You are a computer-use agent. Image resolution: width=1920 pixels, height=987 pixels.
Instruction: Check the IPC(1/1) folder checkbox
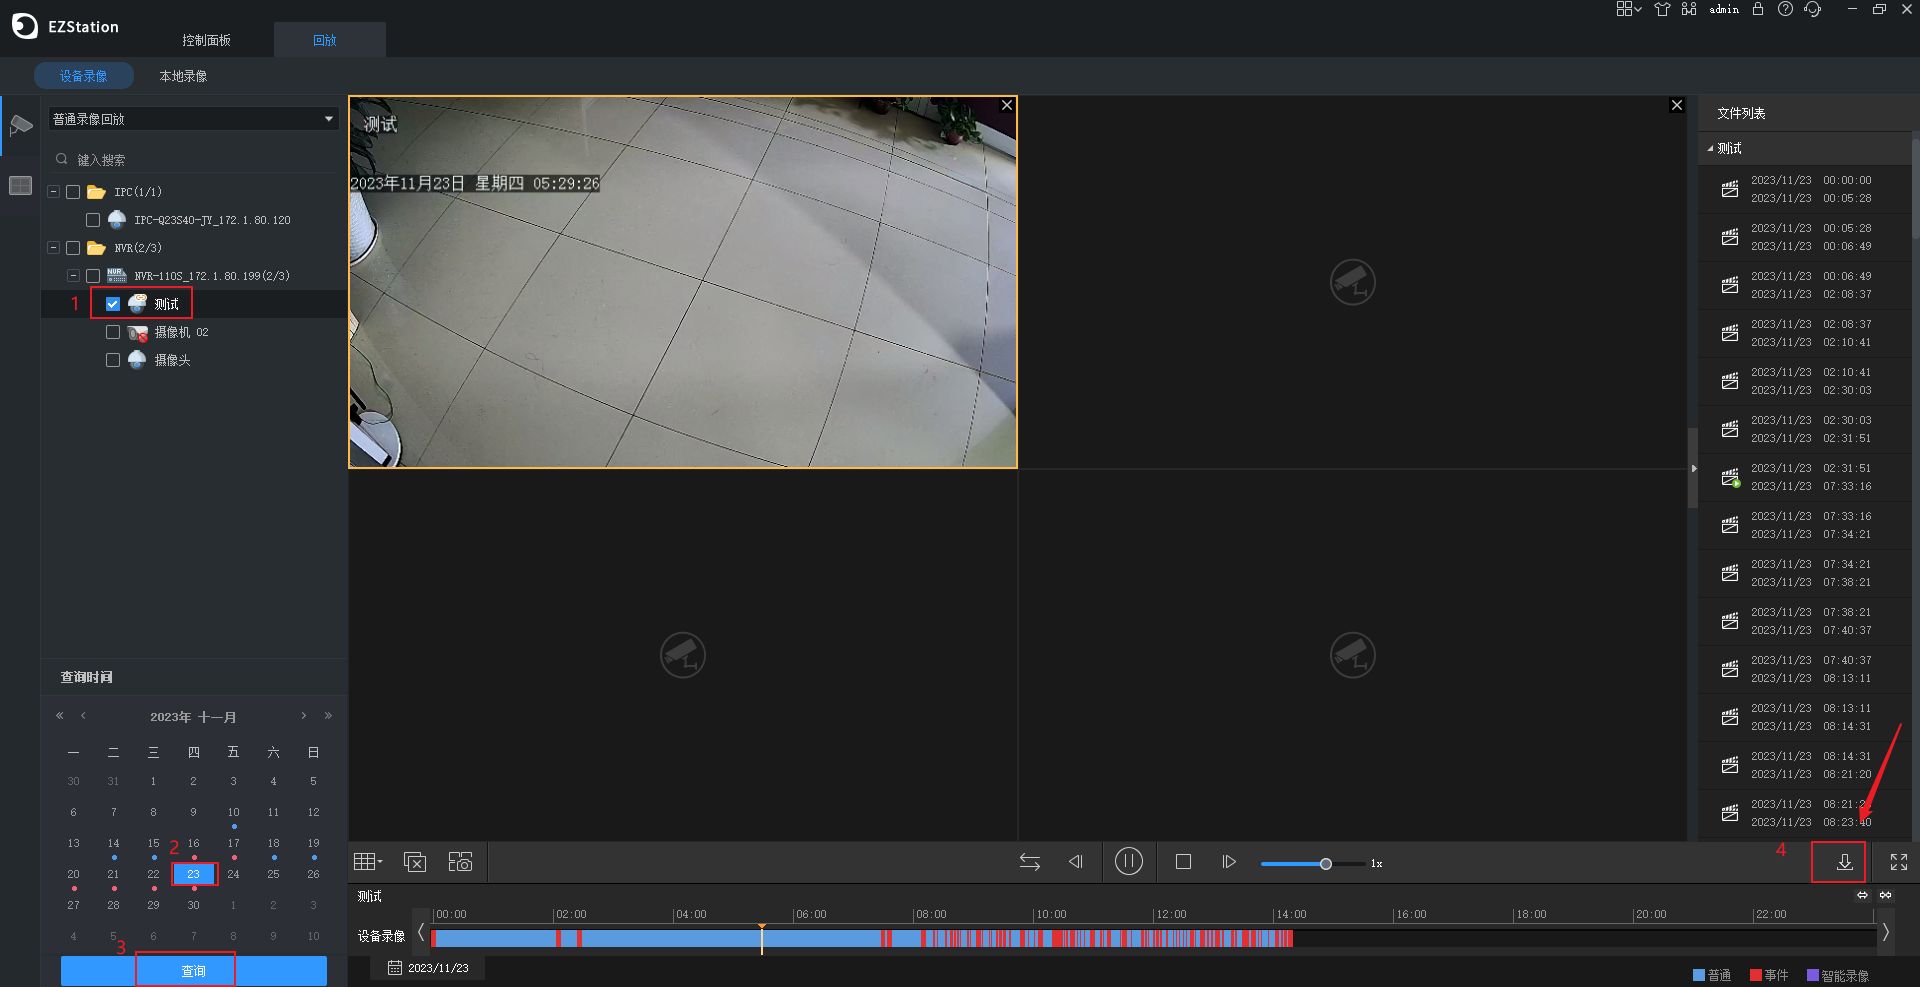pos(73,192)
